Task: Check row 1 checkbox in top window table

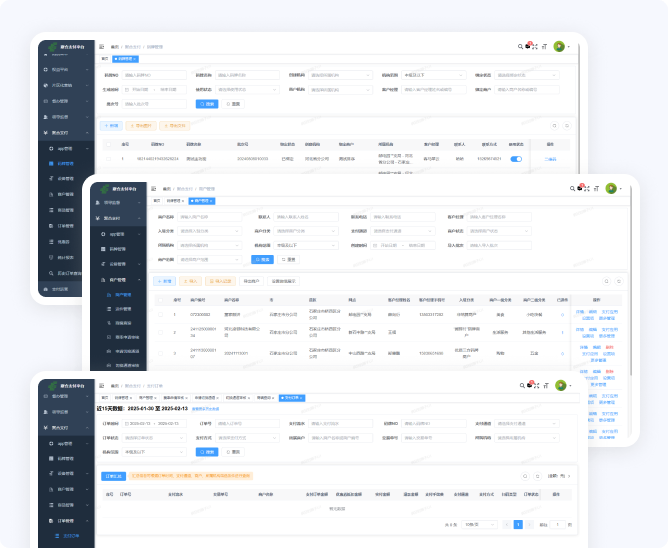Action: pyautogui.click(x=109, y=159)
